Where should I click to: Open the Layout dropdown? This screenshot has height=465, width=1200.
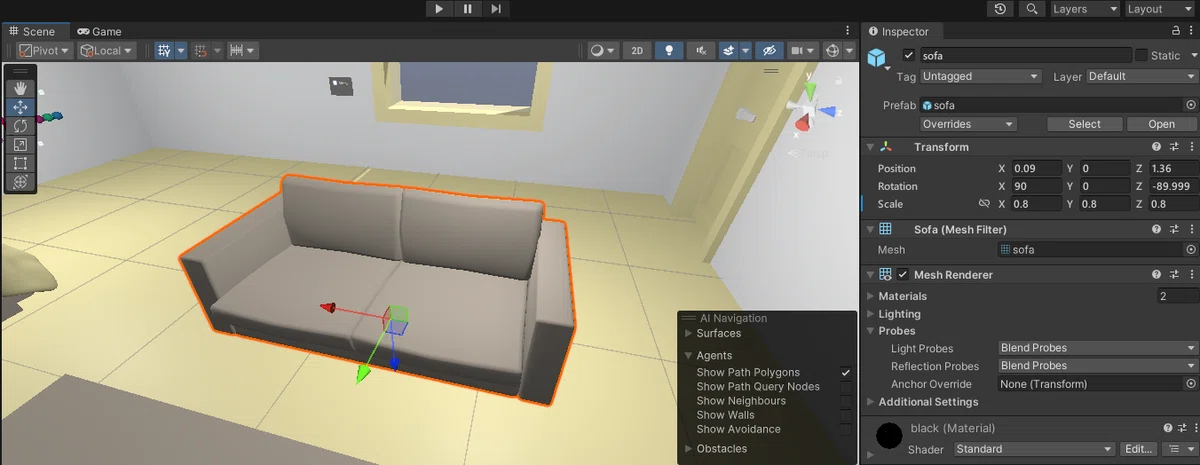(x=1158, y=9)
